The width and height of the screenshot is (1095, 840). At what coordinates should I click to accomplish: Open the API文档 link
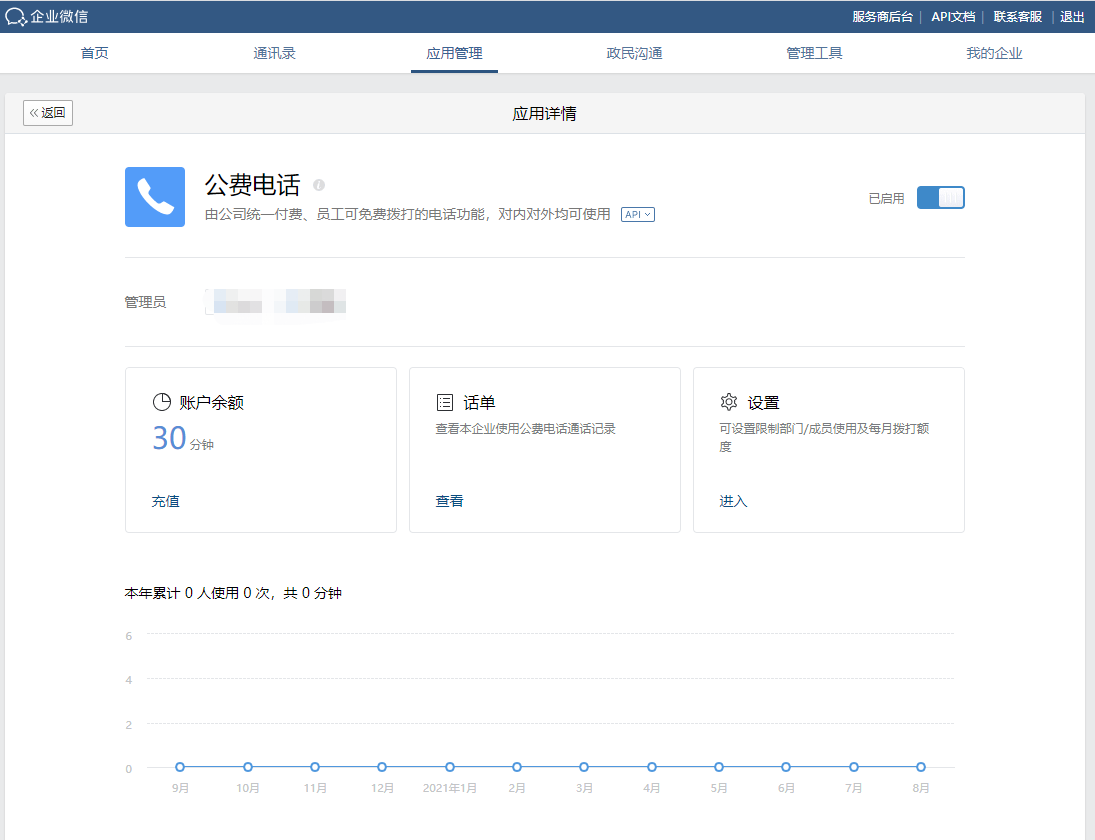click(x=953, y=17)
